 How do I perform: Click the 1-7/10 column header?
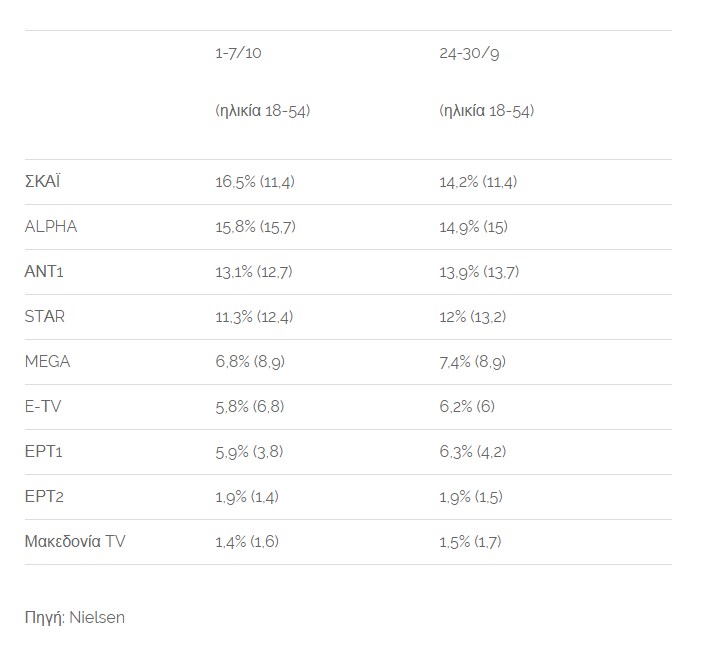tap(238, 53)
